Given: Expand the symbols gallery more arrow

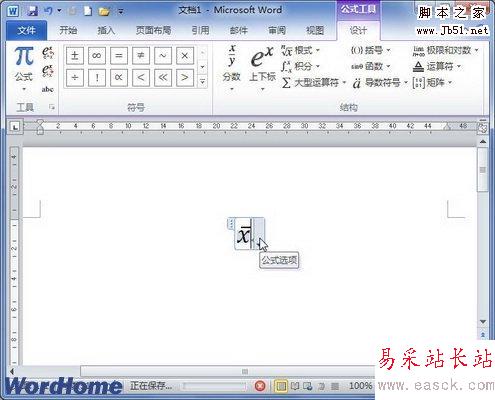Looking at the screenshot, I should [203, 82].
